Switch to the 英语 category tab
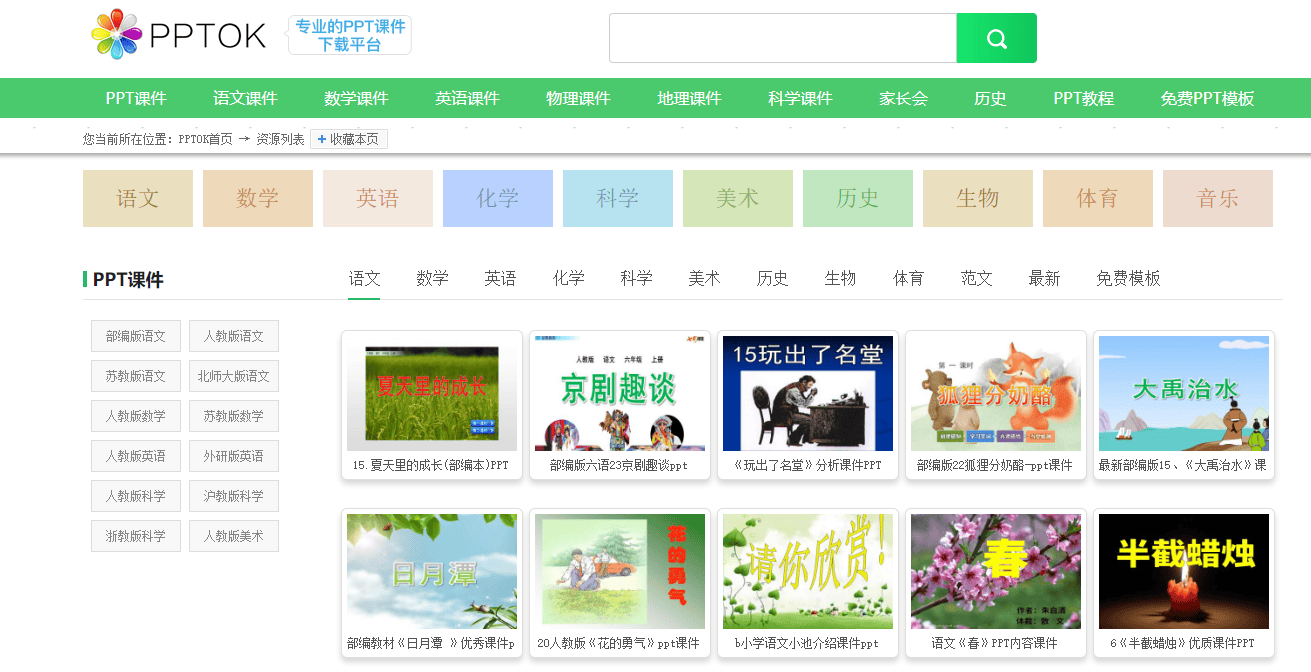Screen dimensions: 1311x672 (500, 278)
